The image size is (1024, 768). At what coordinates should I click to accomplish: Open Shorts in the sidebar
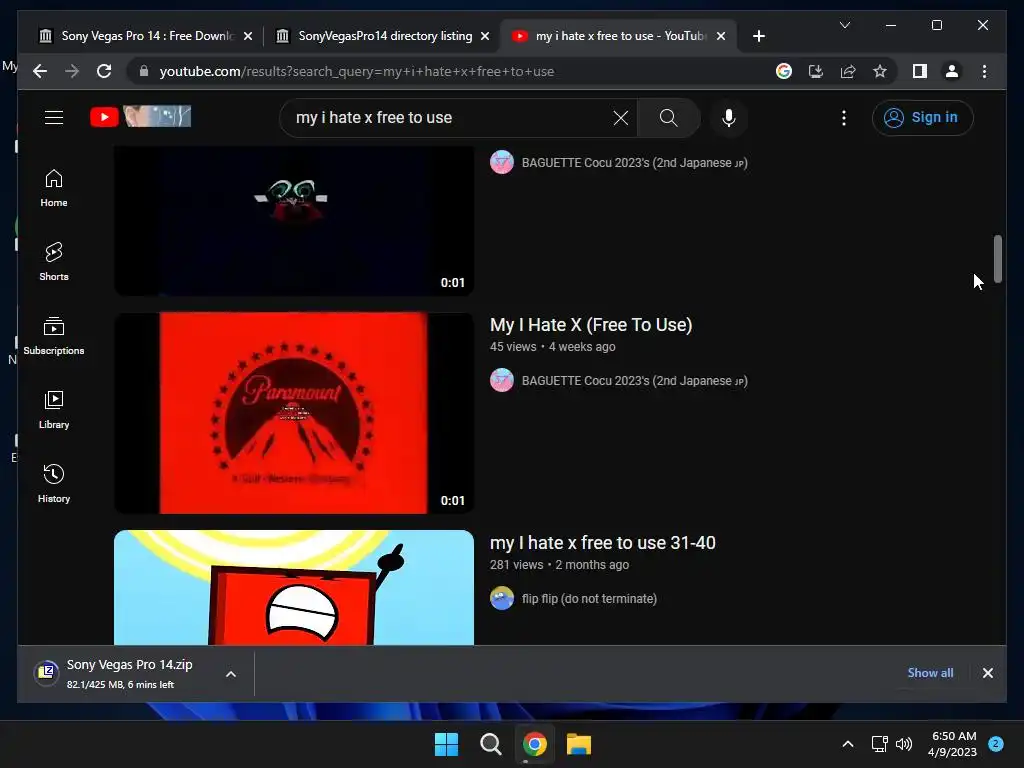click(54, 262)
